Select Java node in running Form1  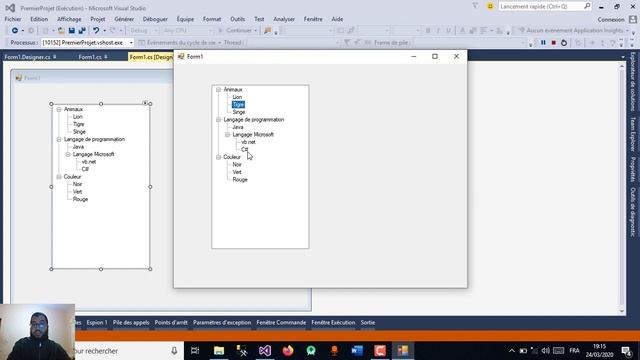point(238,127)
